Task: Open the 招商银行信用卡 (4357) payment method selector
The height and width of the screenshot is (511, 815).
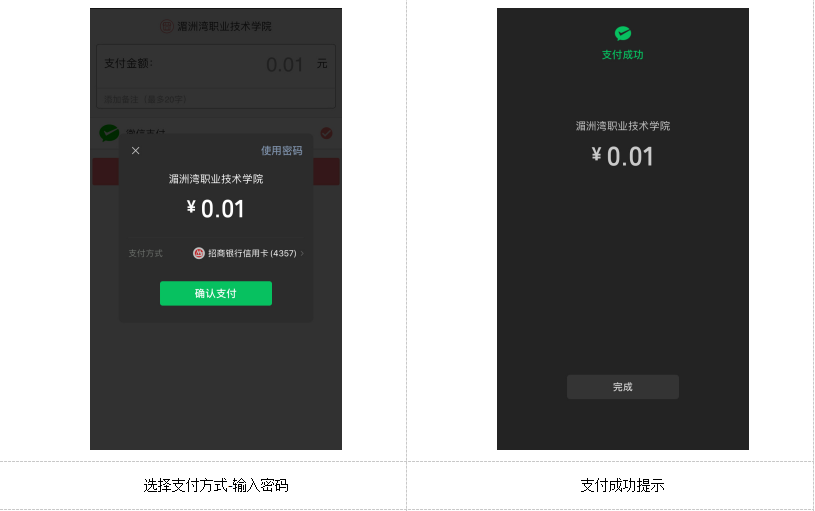Action: [248, 253]
